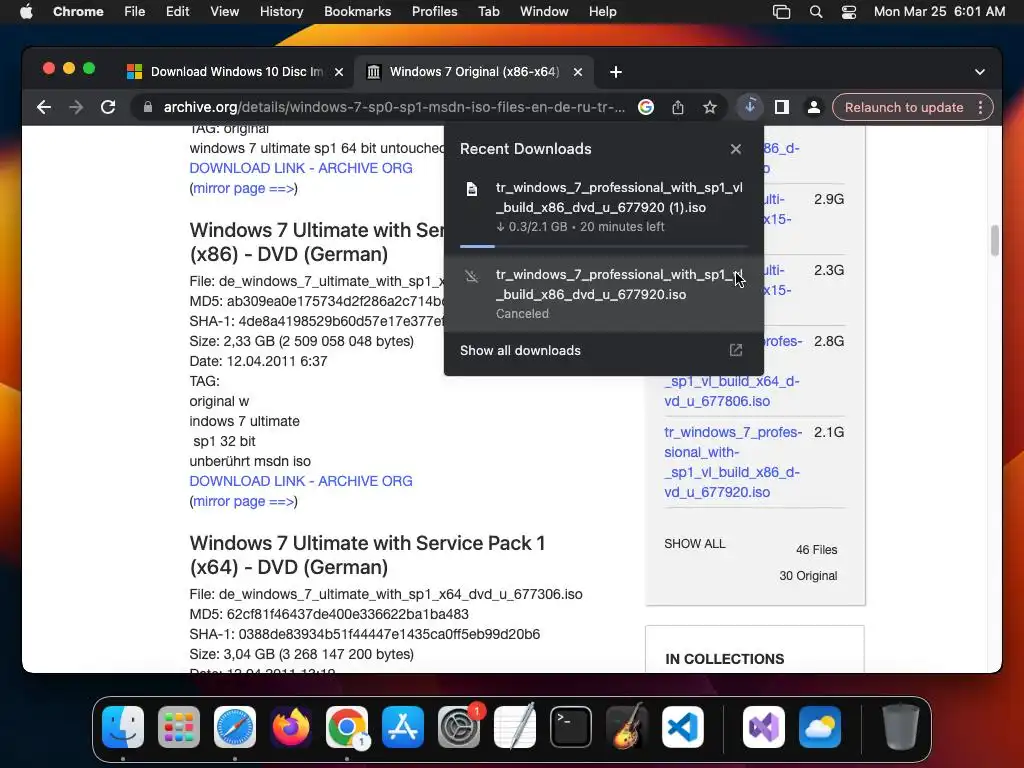Close the Windows 7 Original tab

click(577, 72)
